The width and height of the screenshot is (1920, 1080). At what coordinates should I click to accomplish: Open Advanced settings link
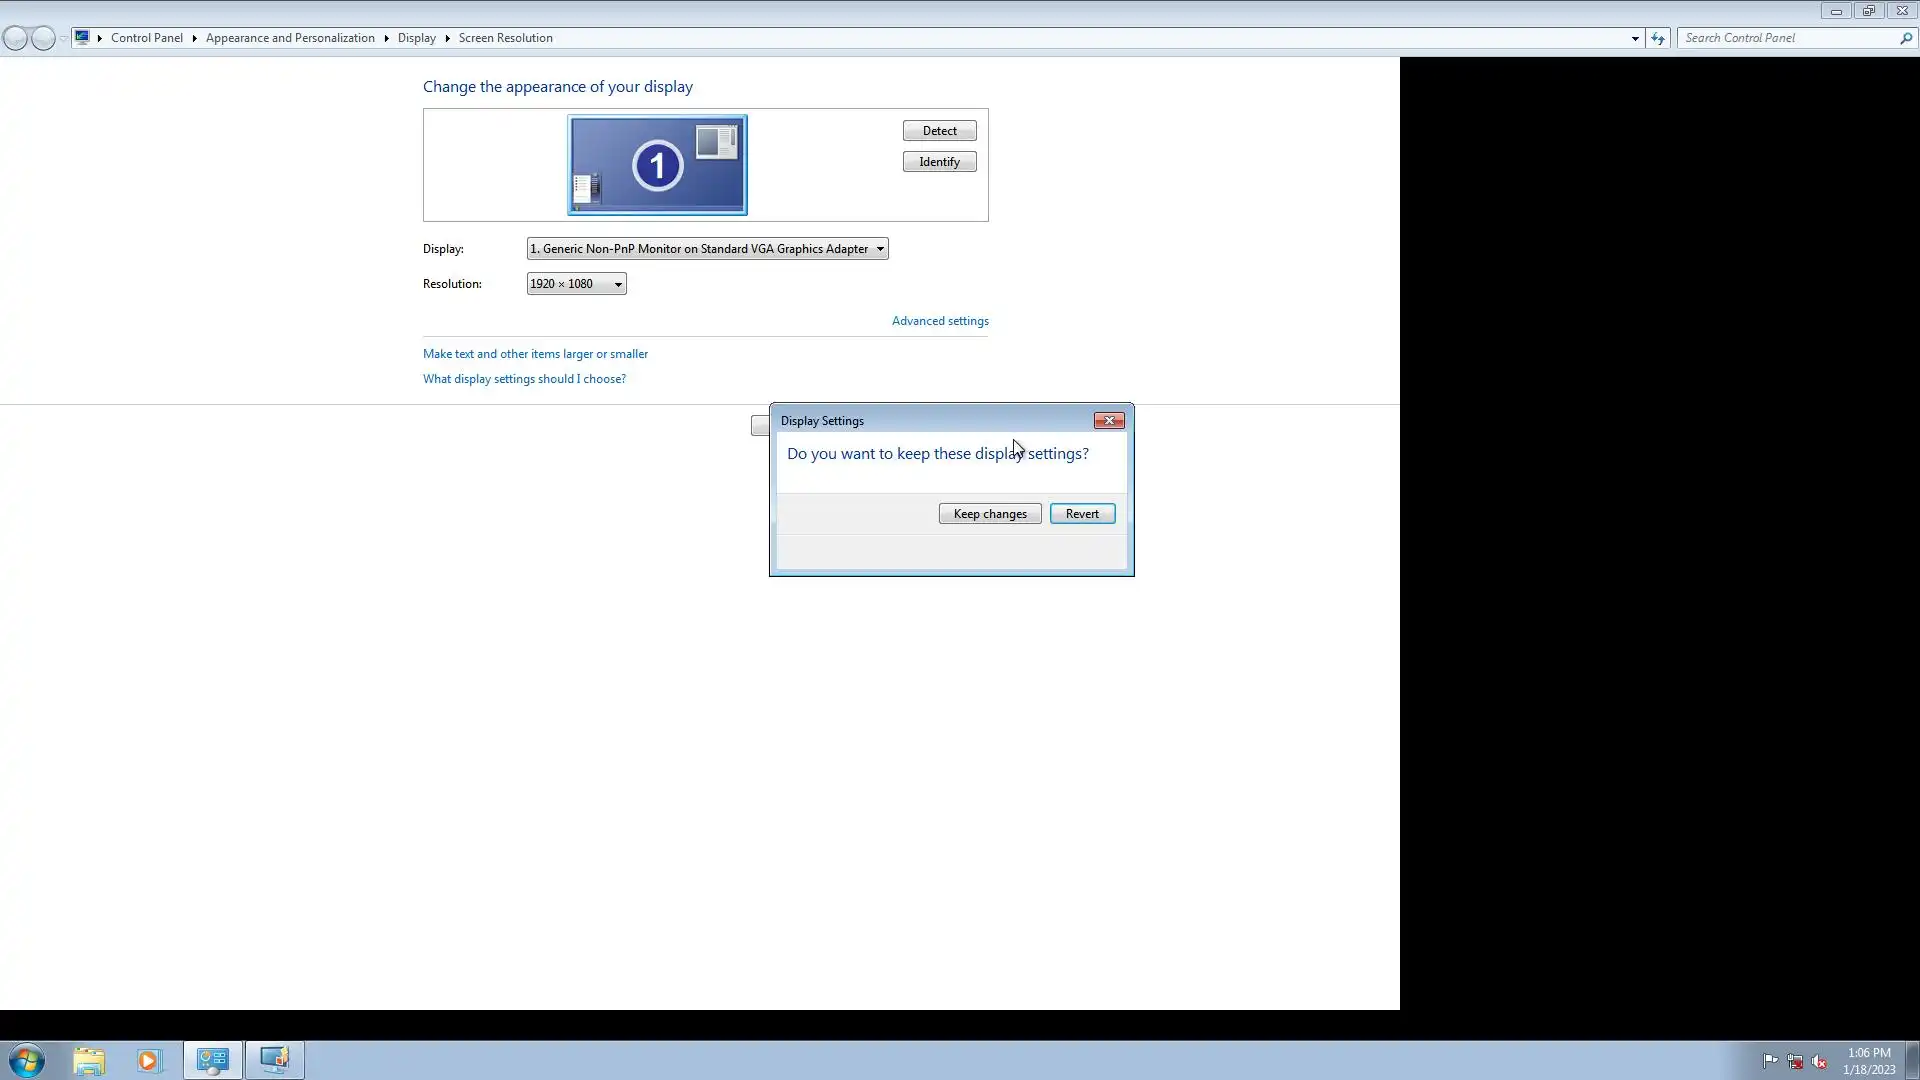tap(940, 321)
